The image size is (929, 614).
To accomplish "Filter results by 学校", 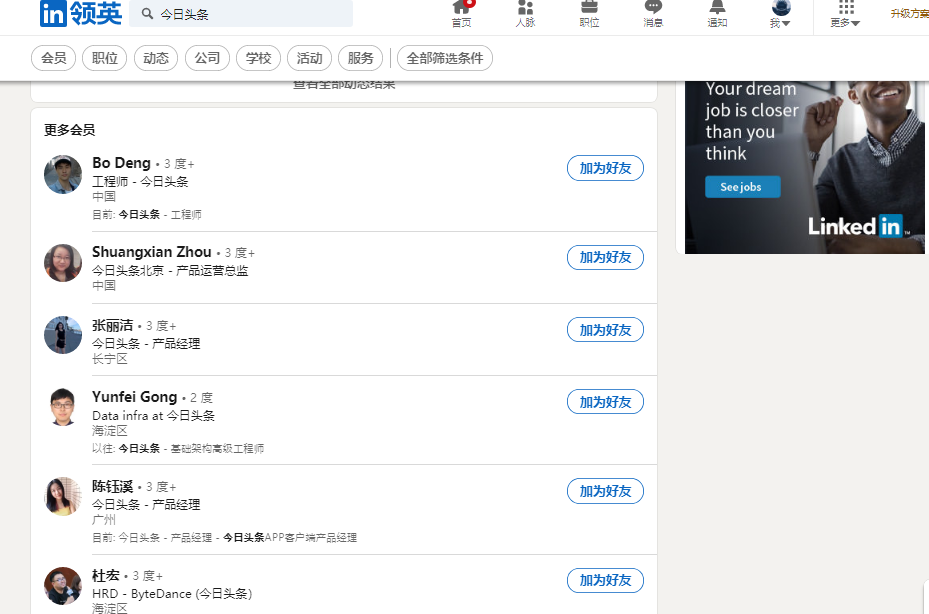I will click(258, 58).
